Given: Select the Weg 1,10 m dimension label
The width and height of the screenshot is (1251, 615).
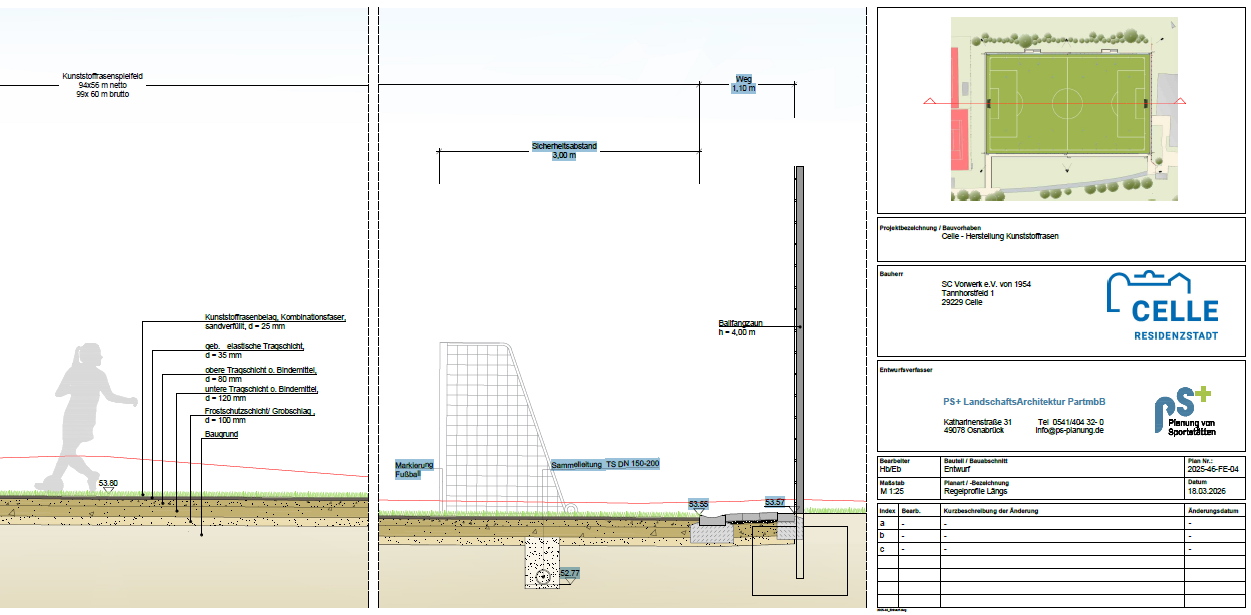Looking at the screenshot, I should coord(744,83).
